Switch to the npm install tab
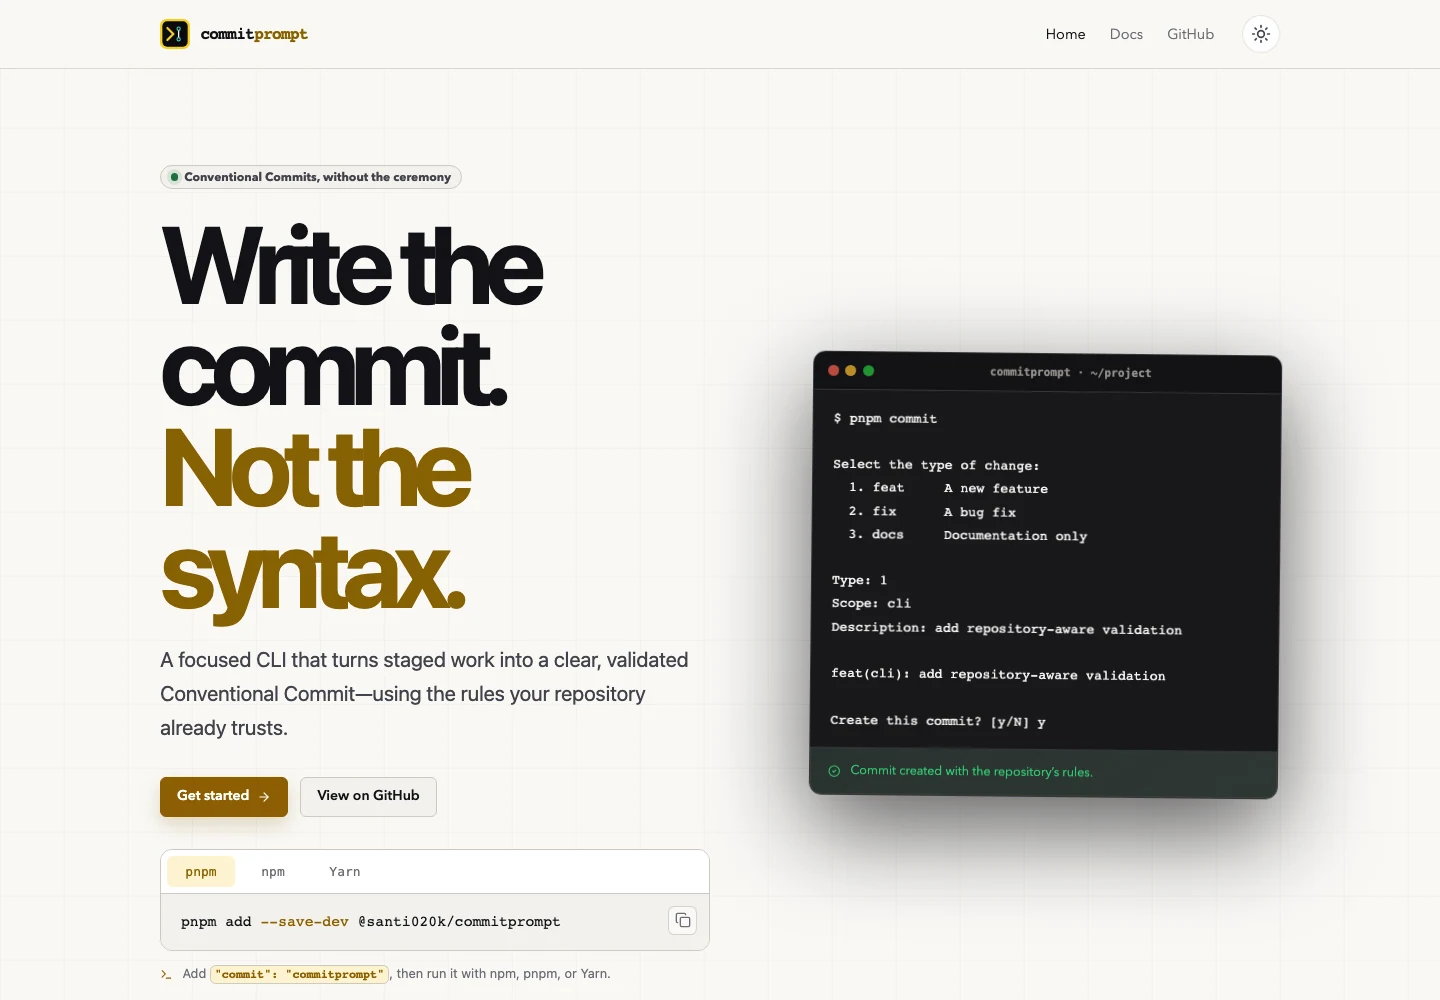Image resolution: width=1440 pixels, height=1000 pixels. coord(273,872)
